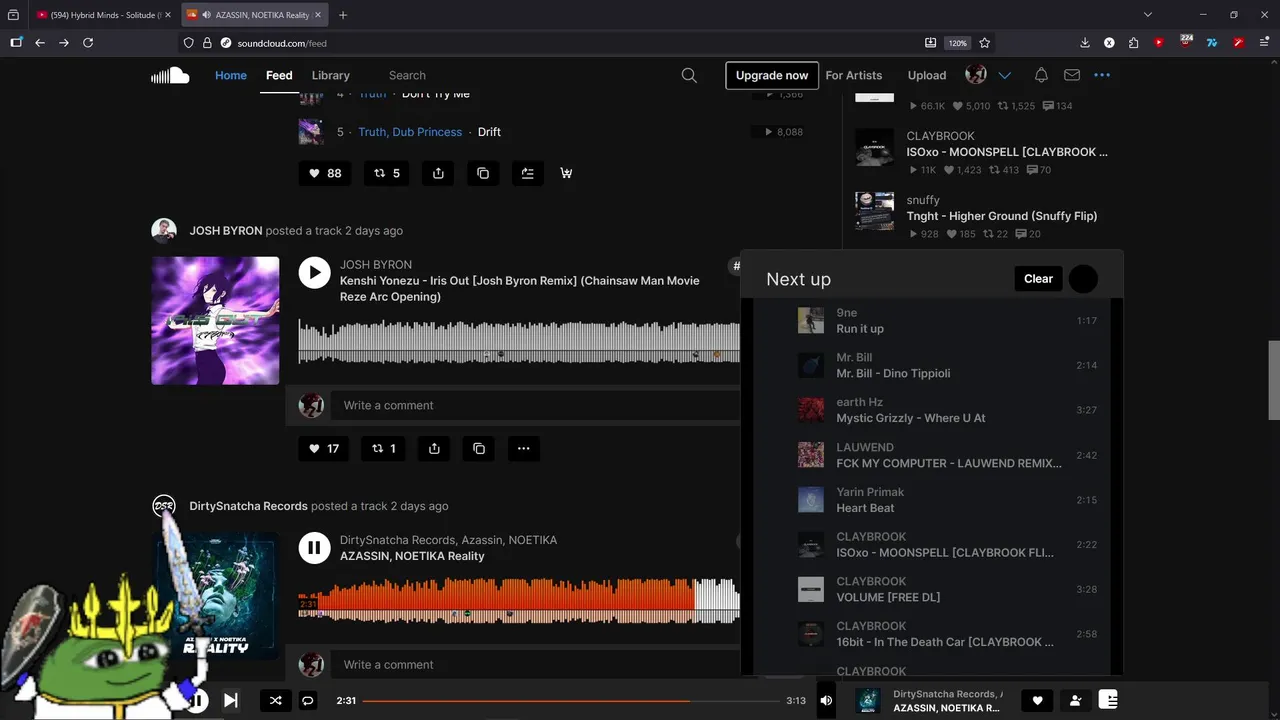Open a new browser tab
Image resolution: width=1280 pixels, height=720 pixels.
click(x=343, y=15)
